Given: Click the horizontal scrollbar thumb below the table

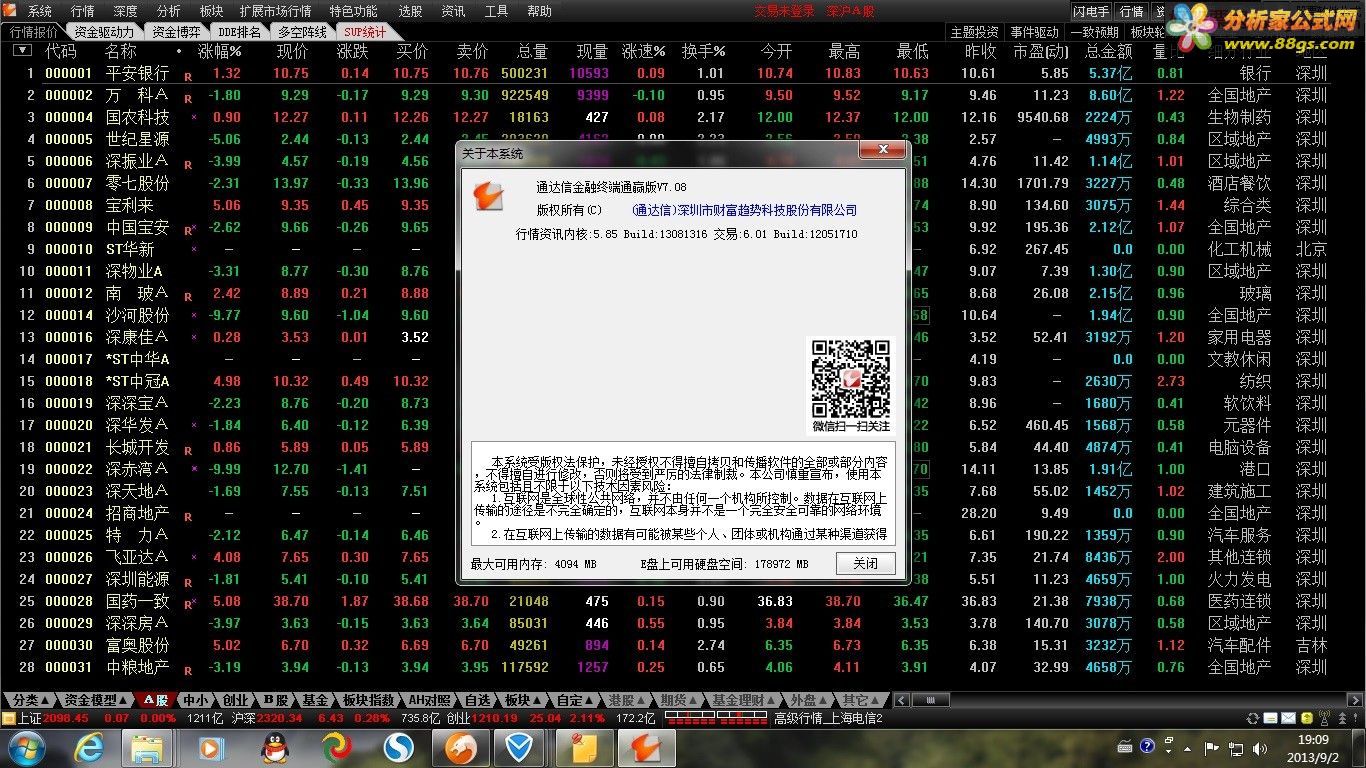Looking at the screenshot, I should click(931, 700).
